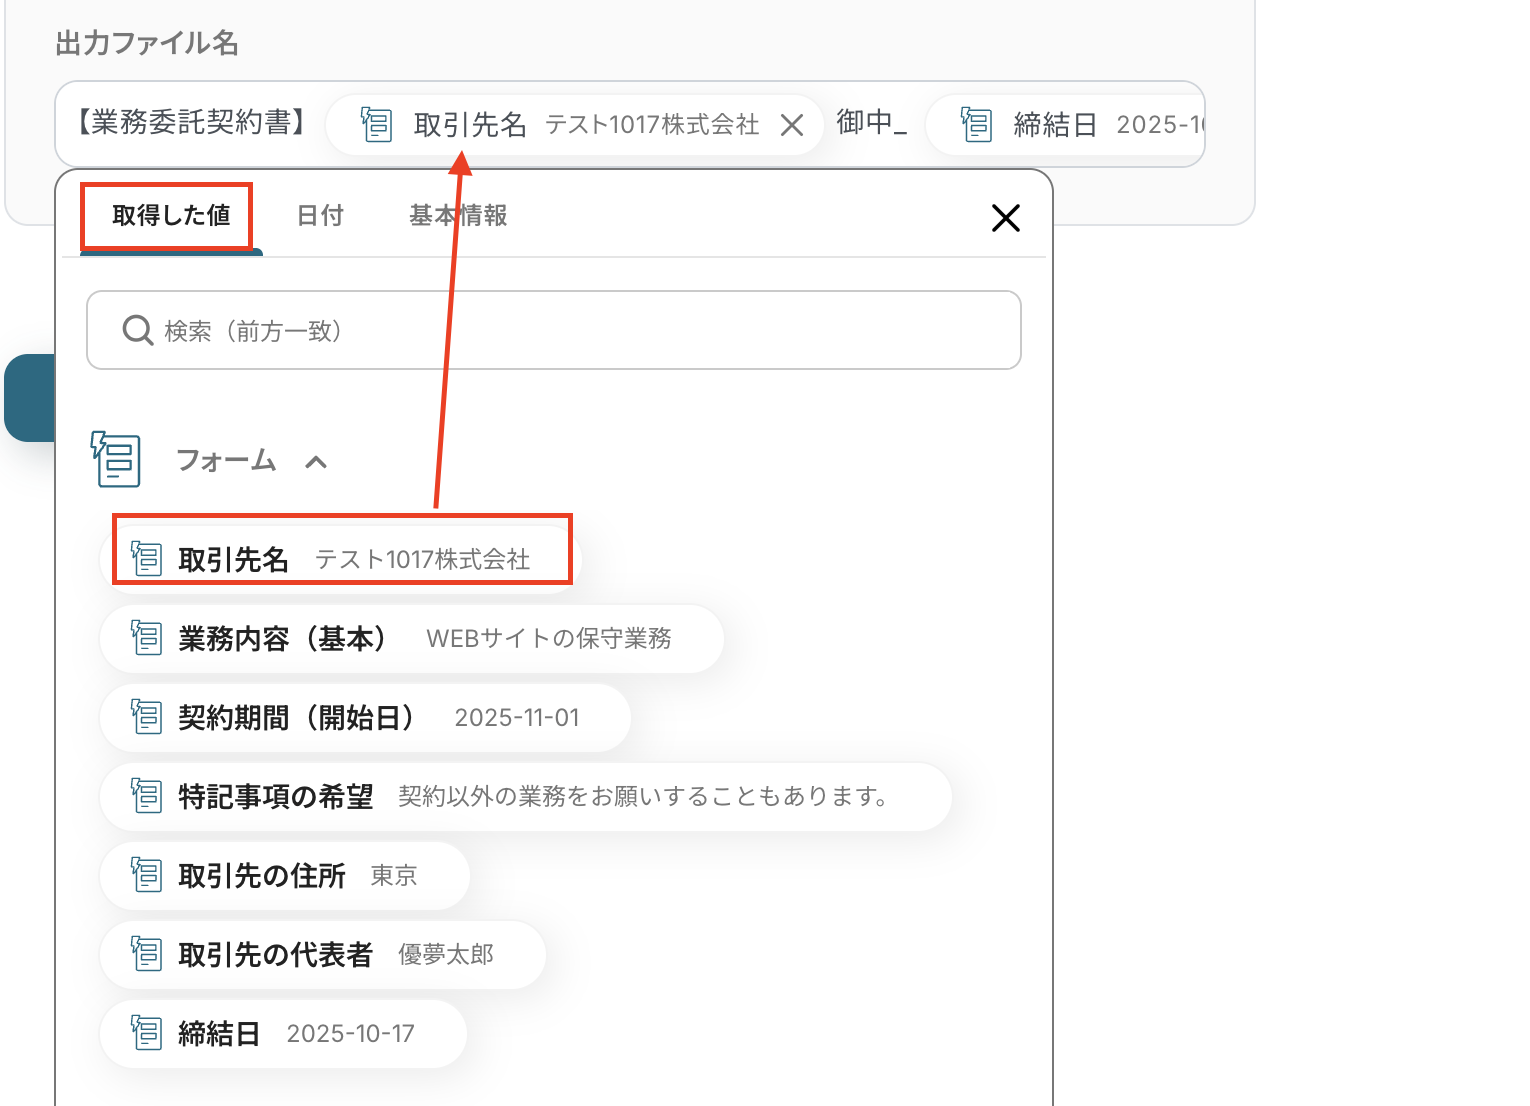Viewport: 1530px width, 1106px height.
Task: Select the 取引先名 value chip in list
Action: click(341, 559)
